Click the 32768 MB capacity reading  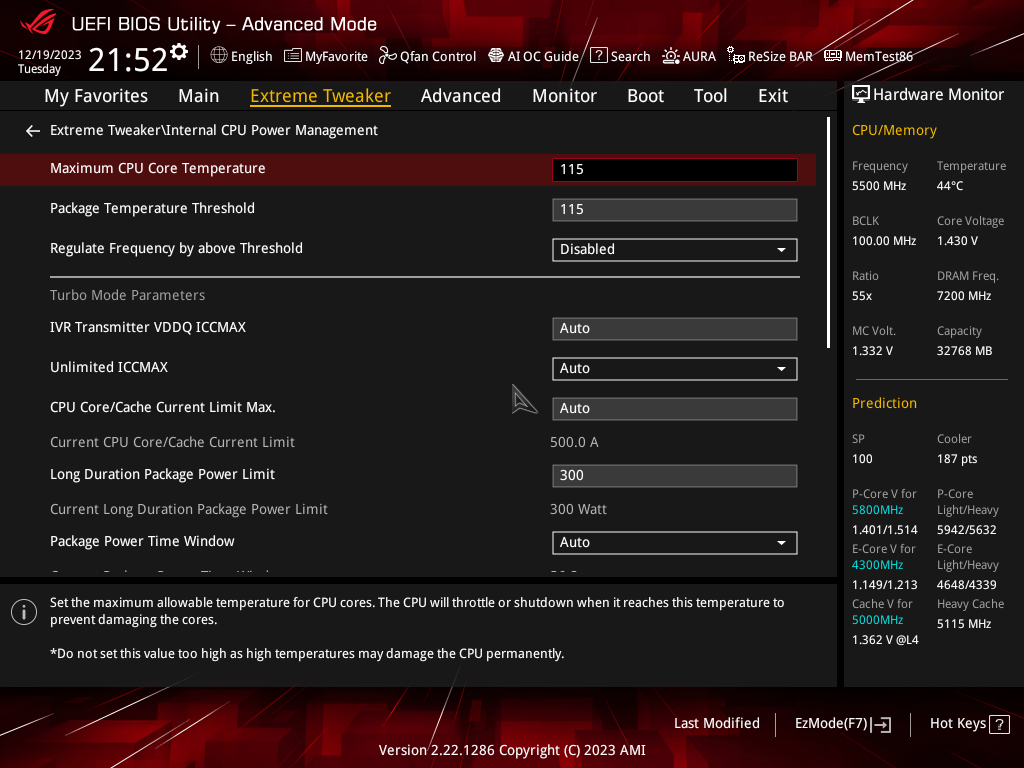[964, 351]
